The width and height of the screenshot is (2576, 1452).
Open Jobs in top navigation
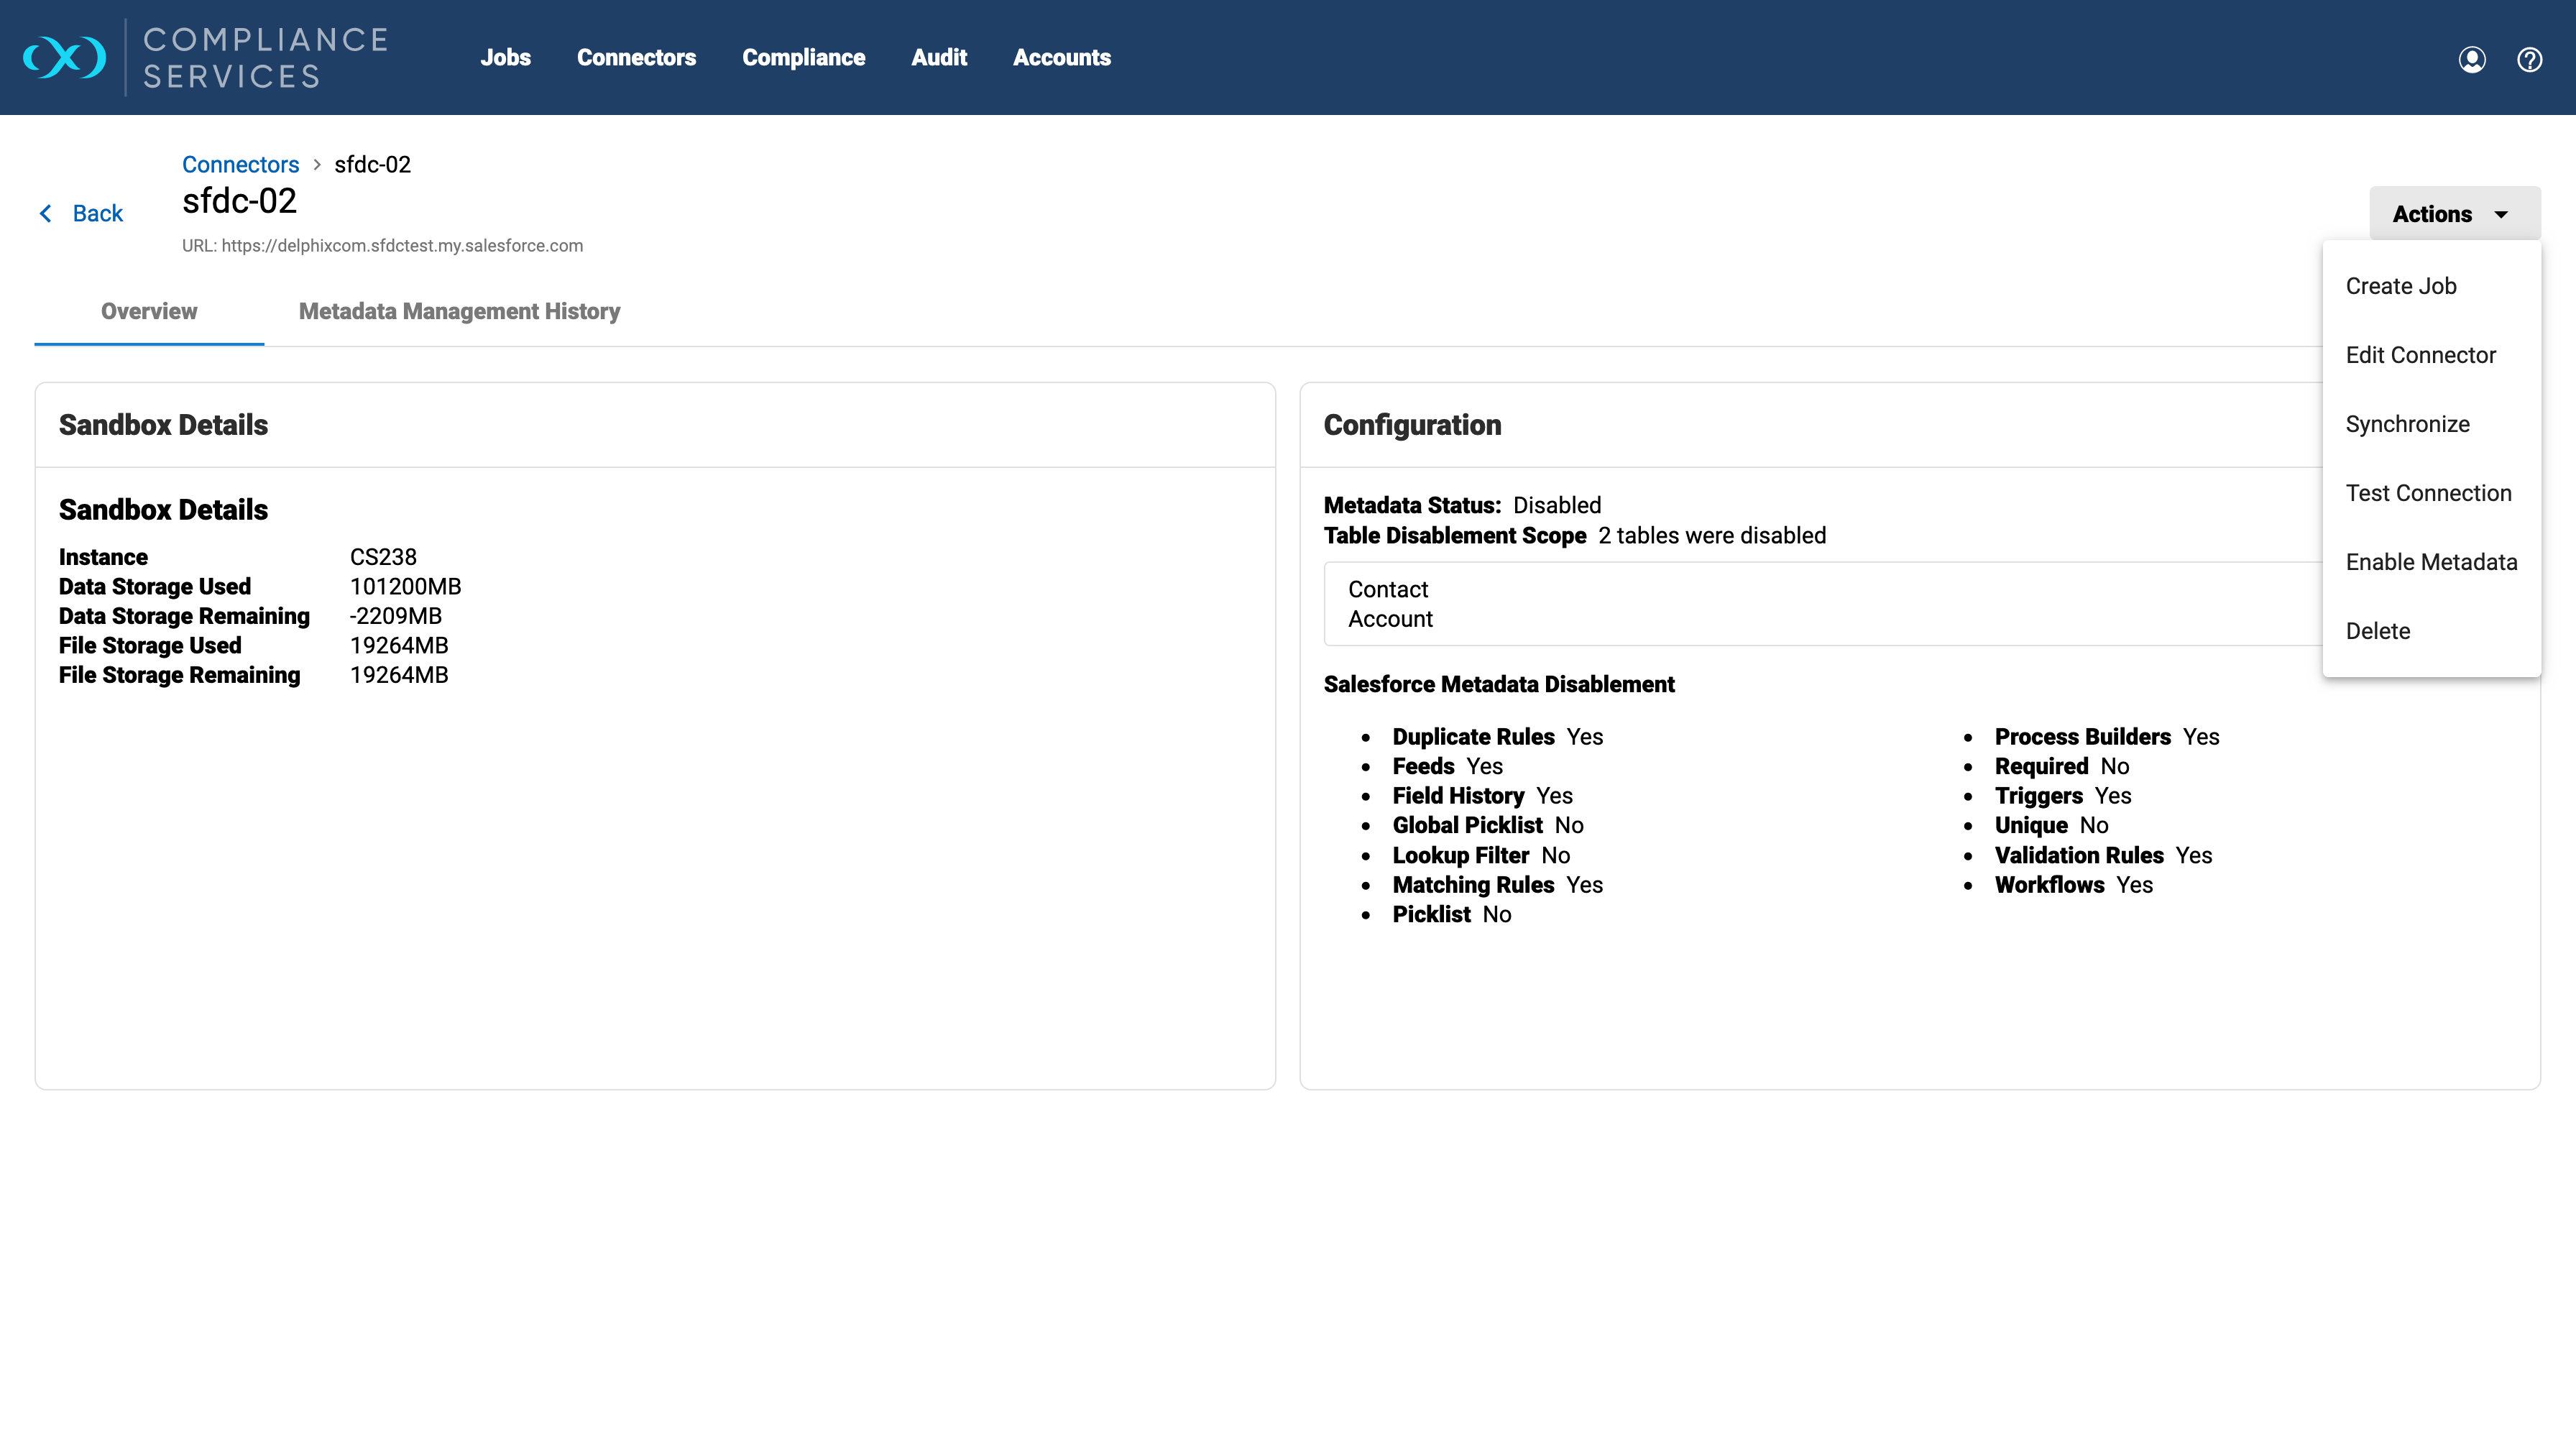[x=505, y=58]
